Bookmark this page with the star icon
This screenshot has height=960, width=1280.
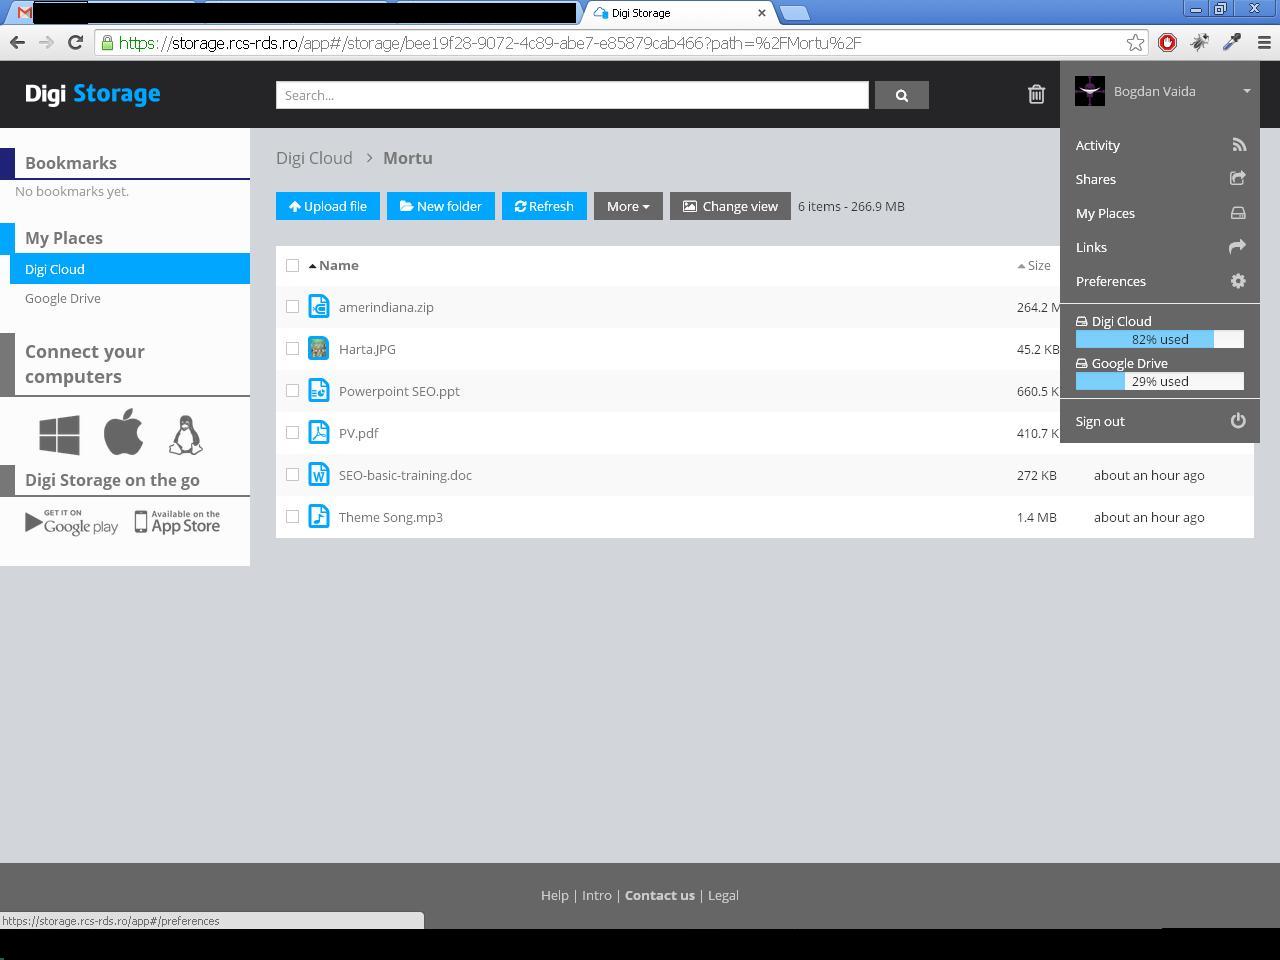coord(1135,42)
